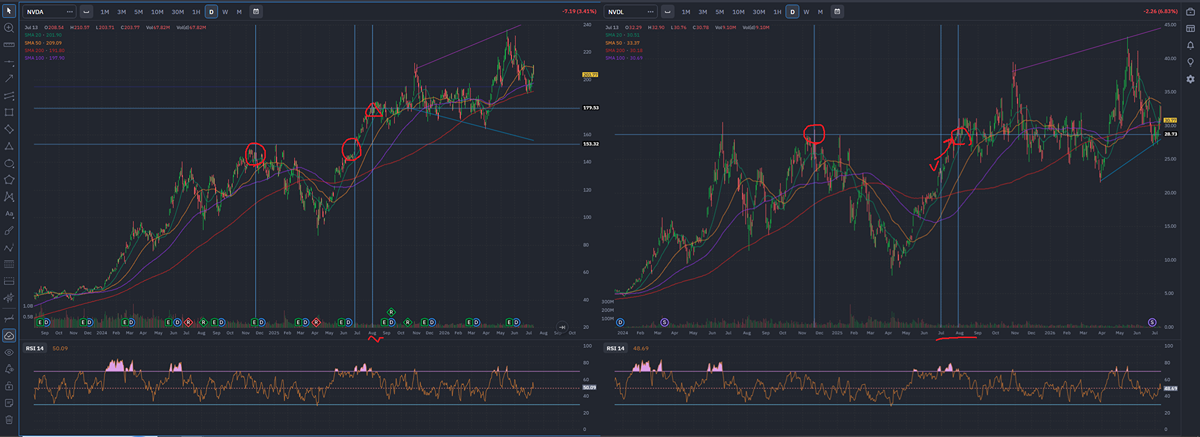Click the RSI 14 indicator label on NVDA
1200x437 pixels.
tap(35, 347)
